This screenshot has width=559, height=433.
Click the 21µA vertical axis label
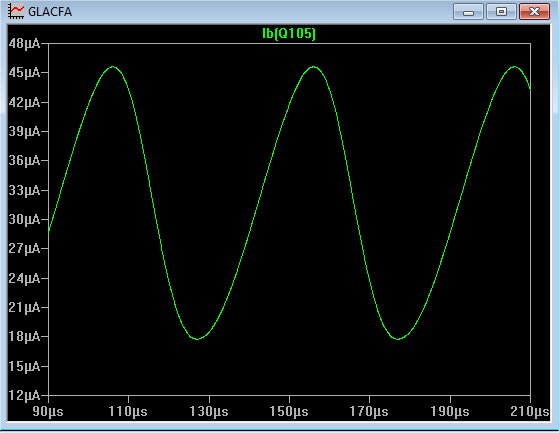click(x=24, y=307)
